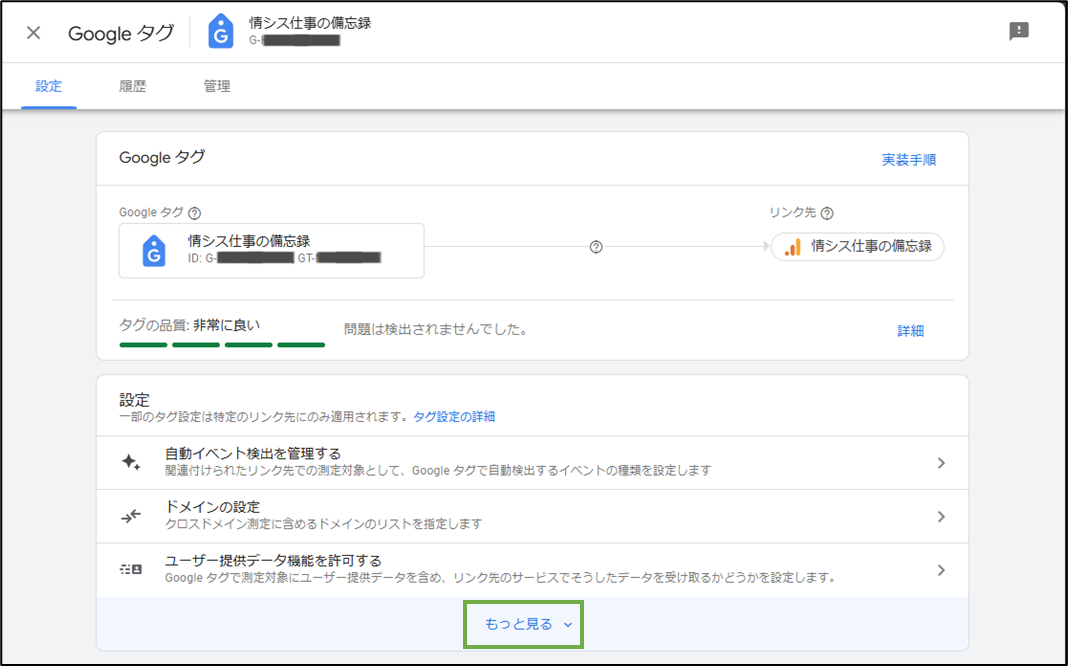The height and width of the screenshot is (666, 1068).
Task: Switch to the 管理 tab
Action: coord(217,86)
